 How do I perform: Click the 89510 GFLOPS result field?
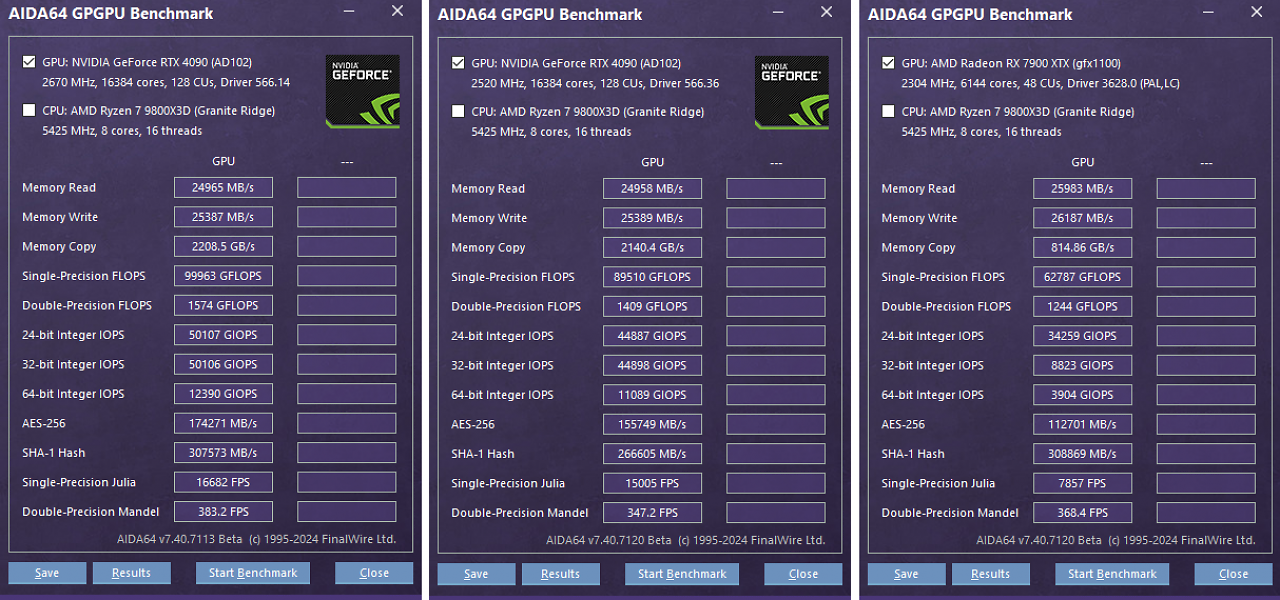(x=652, y=277)
